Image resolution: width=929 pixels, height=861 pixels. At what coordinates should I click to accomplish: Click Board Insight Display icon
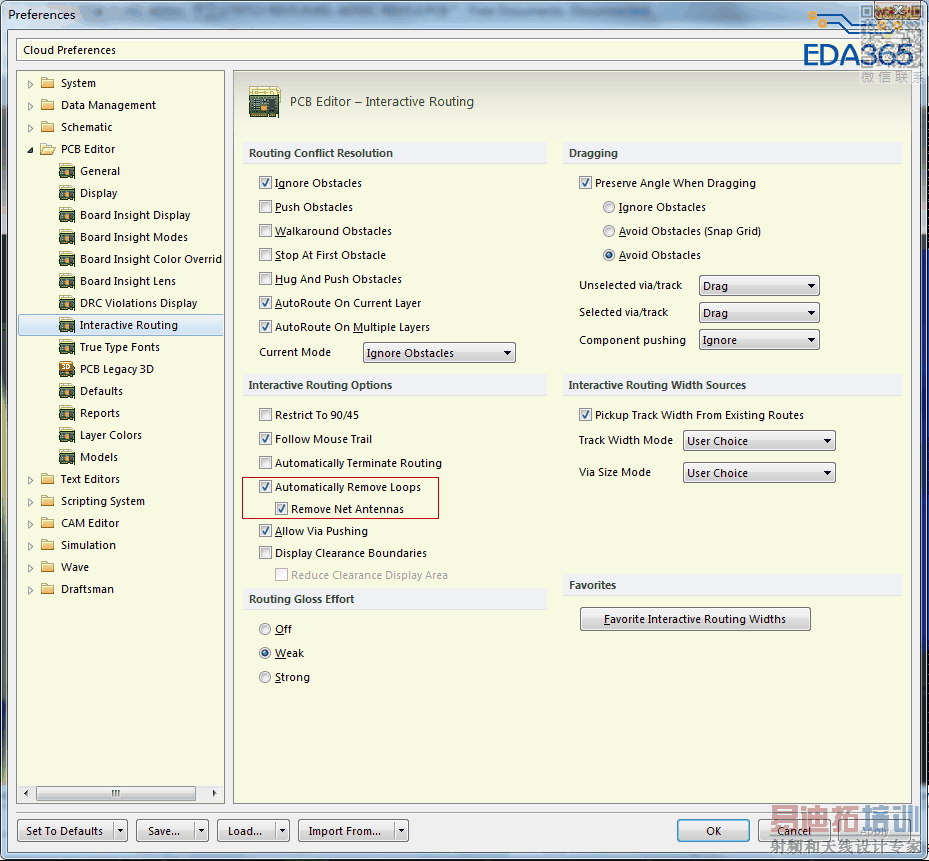pos(67,215)
